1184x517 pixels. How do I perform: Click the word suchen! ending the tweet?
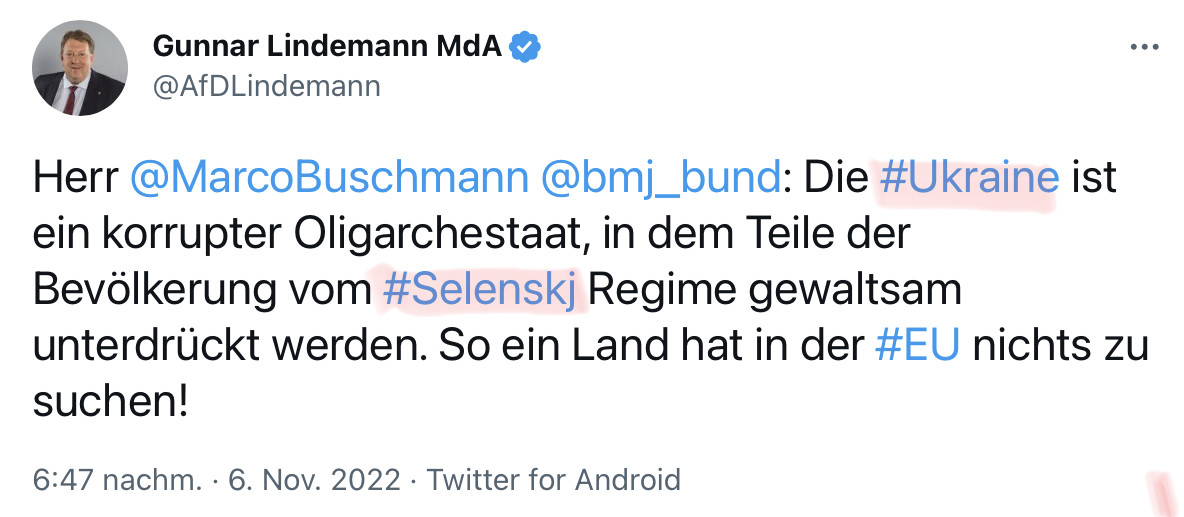110,402
